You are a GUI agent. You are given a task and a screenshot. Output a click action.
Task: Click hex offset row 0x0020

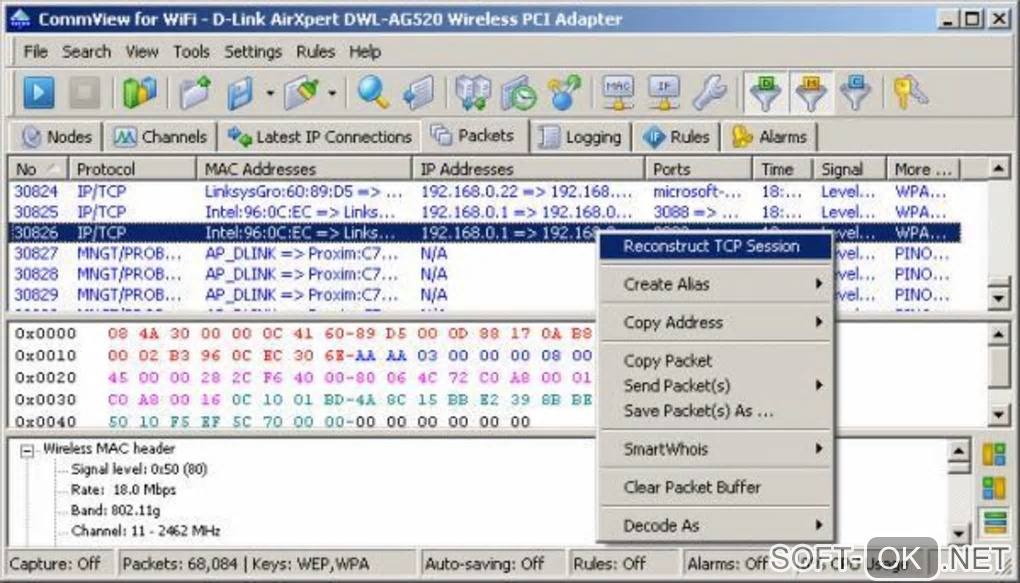[x=302, y=377]
